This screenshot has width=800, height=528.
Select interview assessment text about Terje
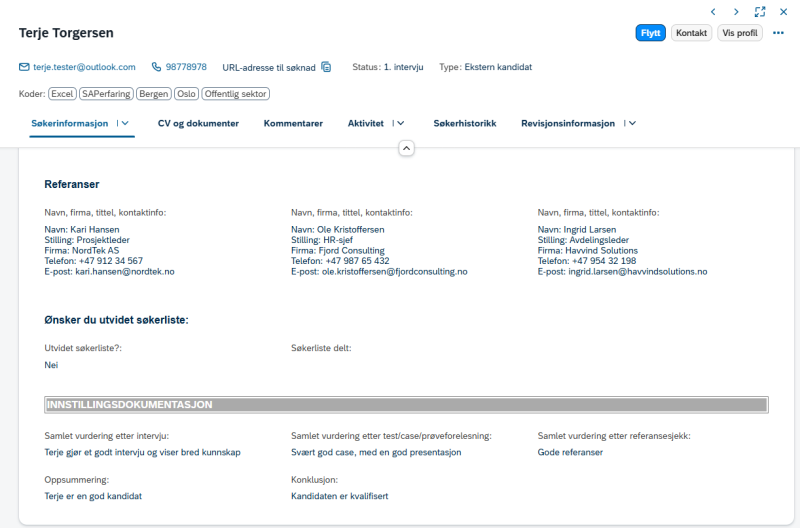[142, 452]
